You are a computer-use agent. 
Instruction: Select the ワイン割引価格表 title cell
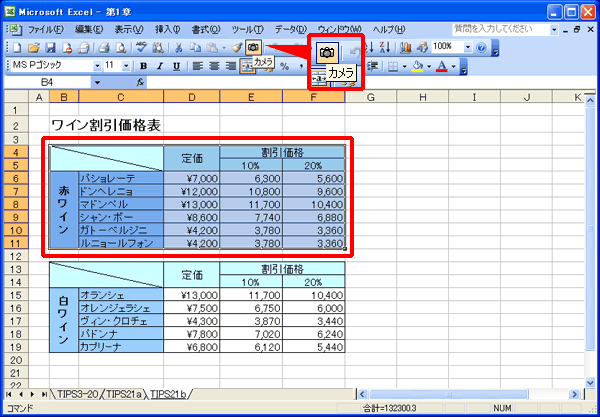coord(106,125)
